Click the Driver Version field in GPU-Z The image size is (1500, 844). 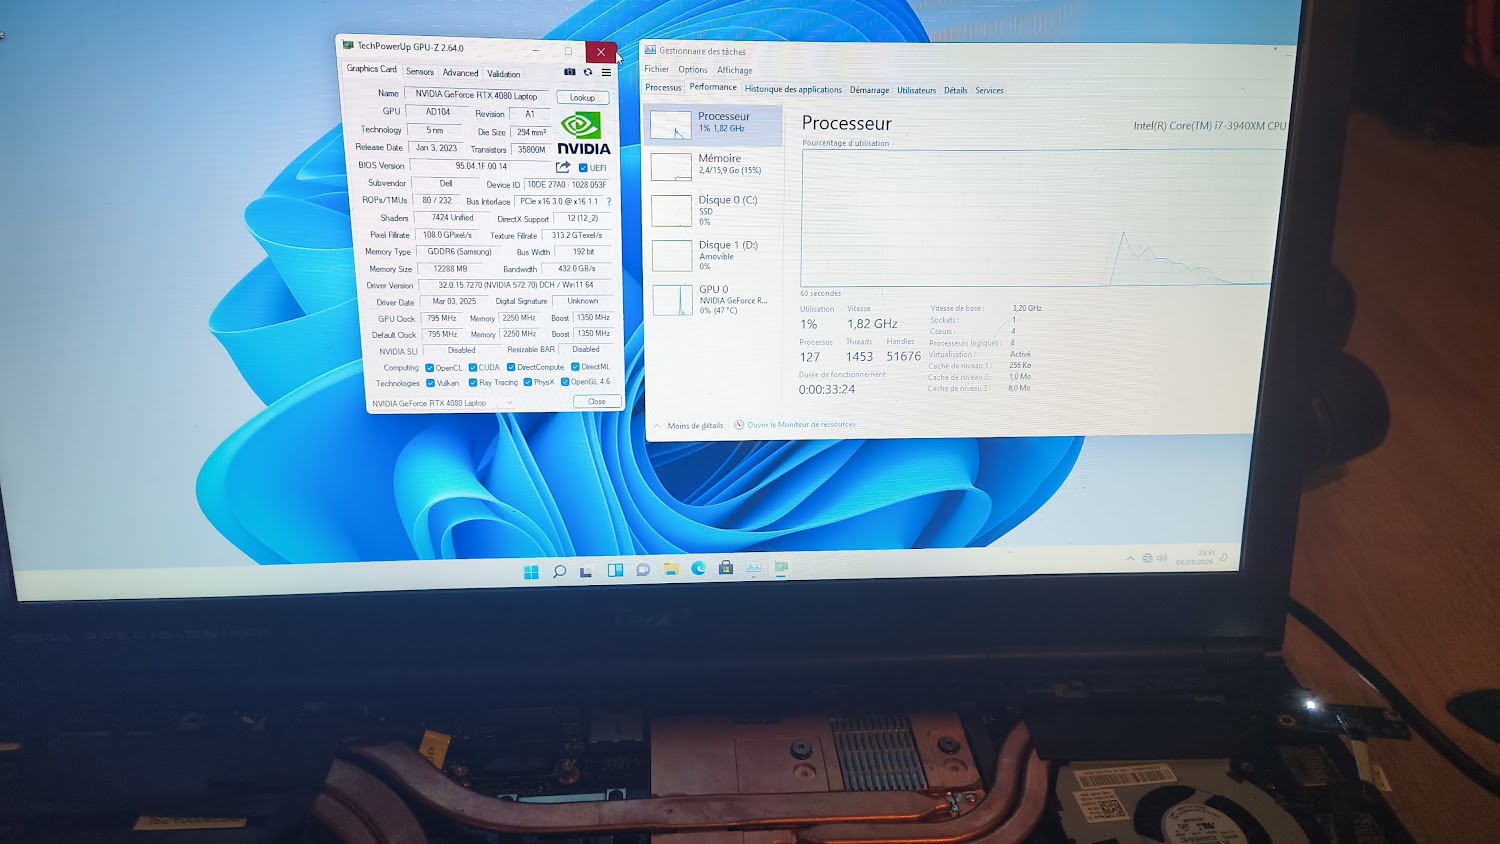(x=515, y=285)
